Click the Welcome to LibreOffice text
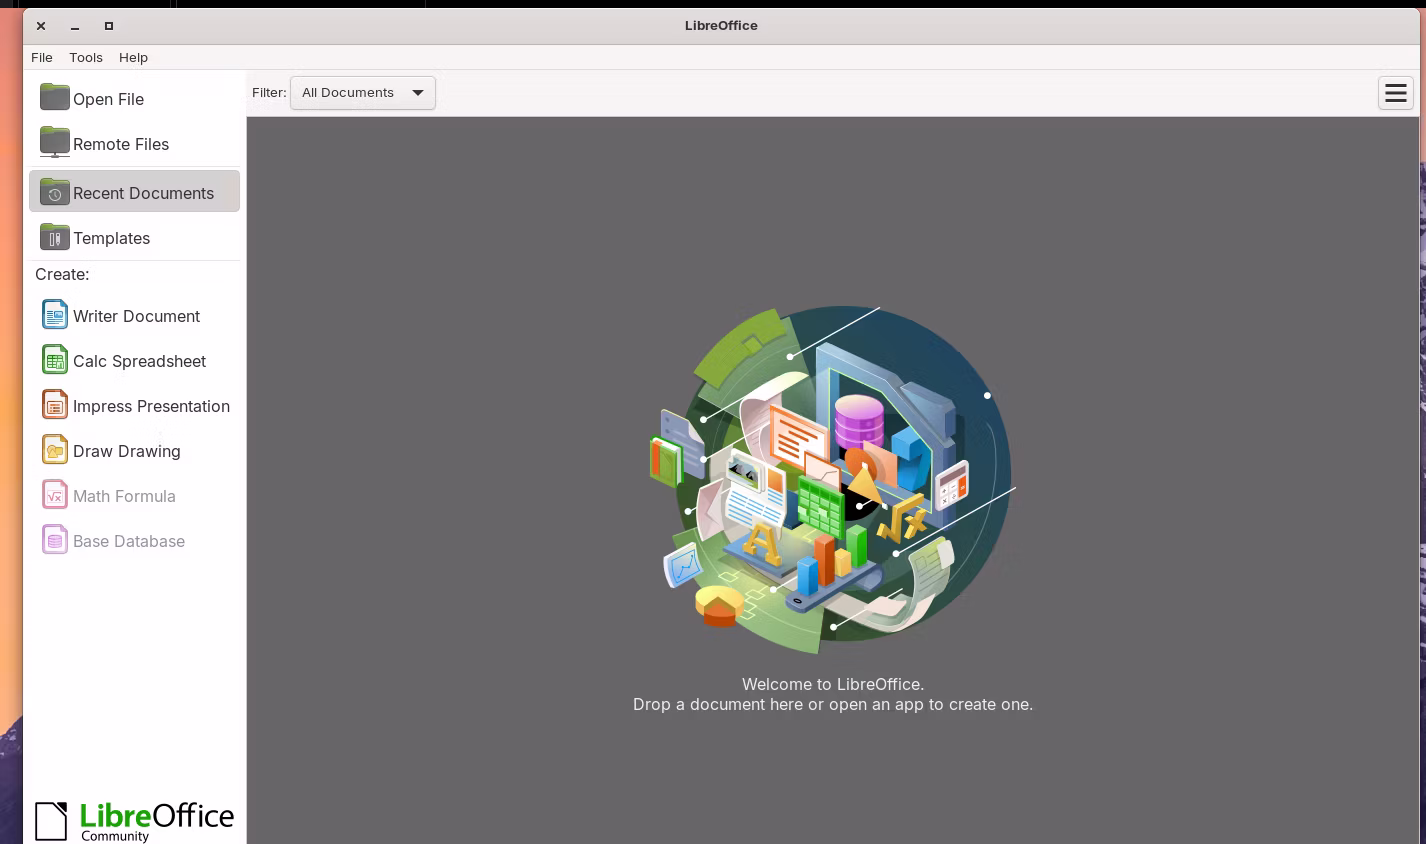Screen dimensions: 1426x844 point(833,684)
